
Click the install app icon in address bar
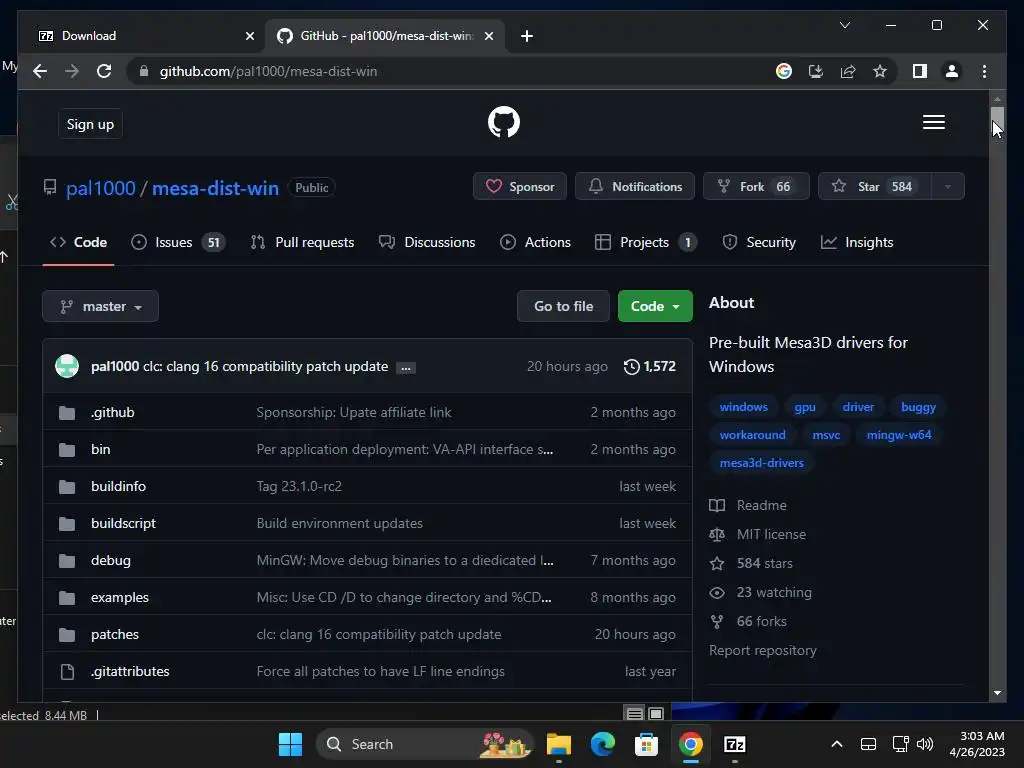816,71
